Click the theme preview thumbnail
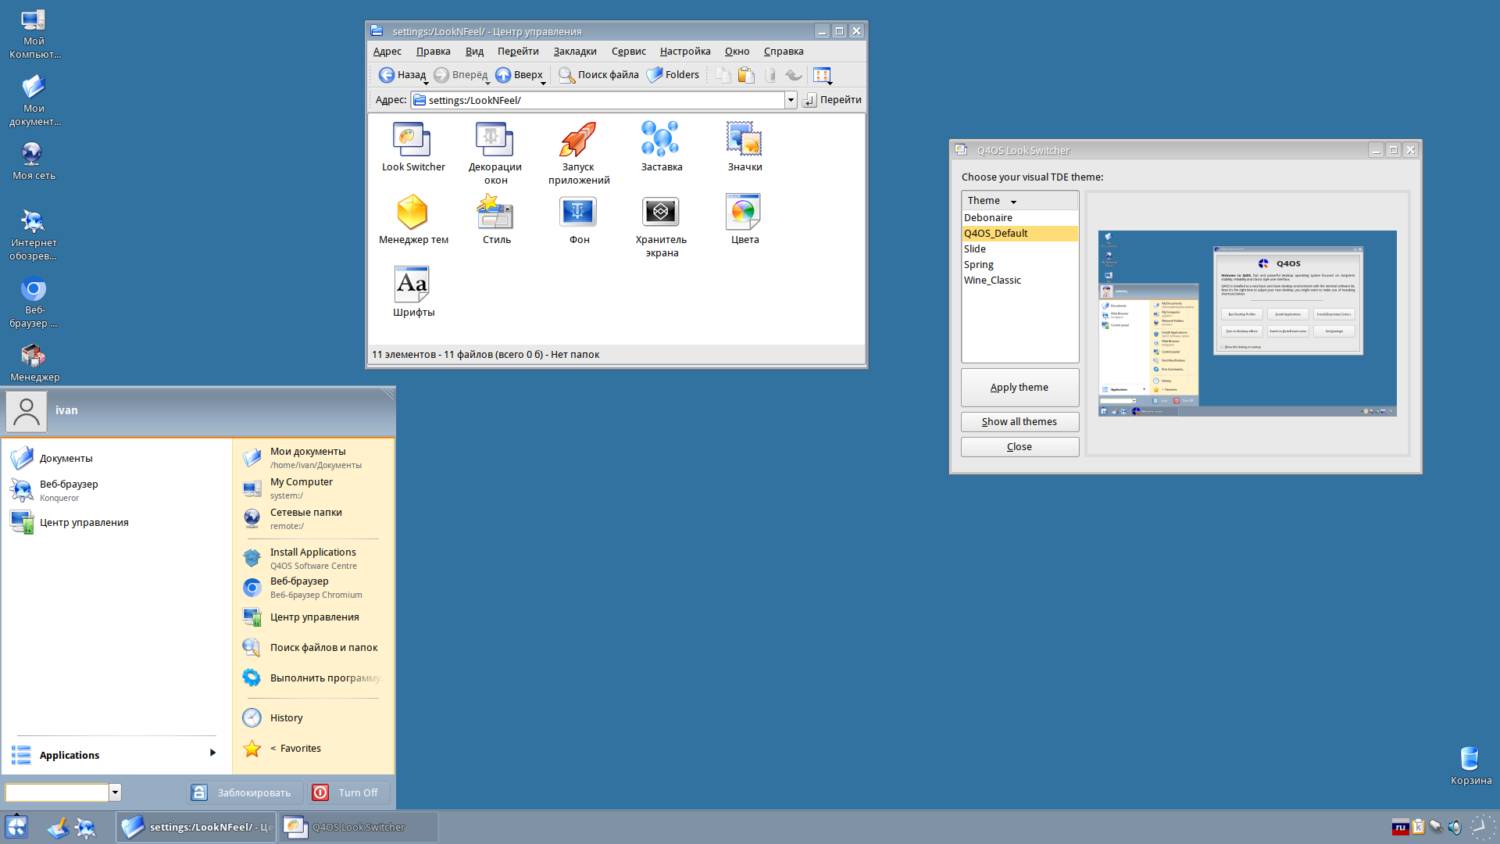 (x=1247, y=323)
